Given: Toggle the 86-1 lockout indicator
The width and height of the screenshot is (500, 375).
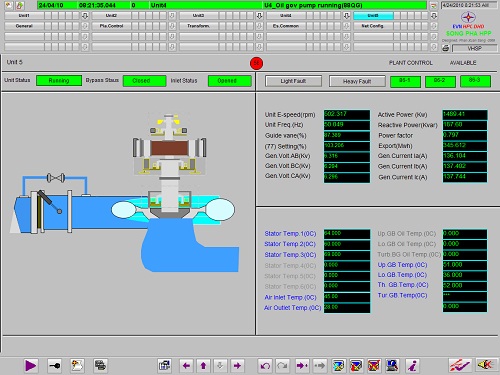Looking at the screenshot, I should [x=405, y=81].
